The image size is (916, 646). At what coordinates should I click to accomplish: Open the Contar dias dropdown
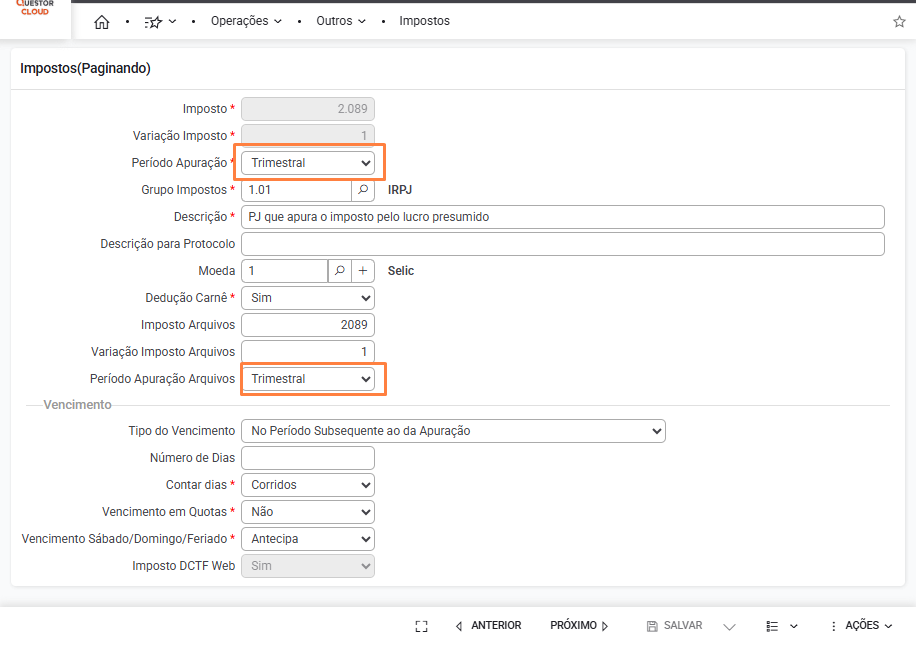[308, 485]
